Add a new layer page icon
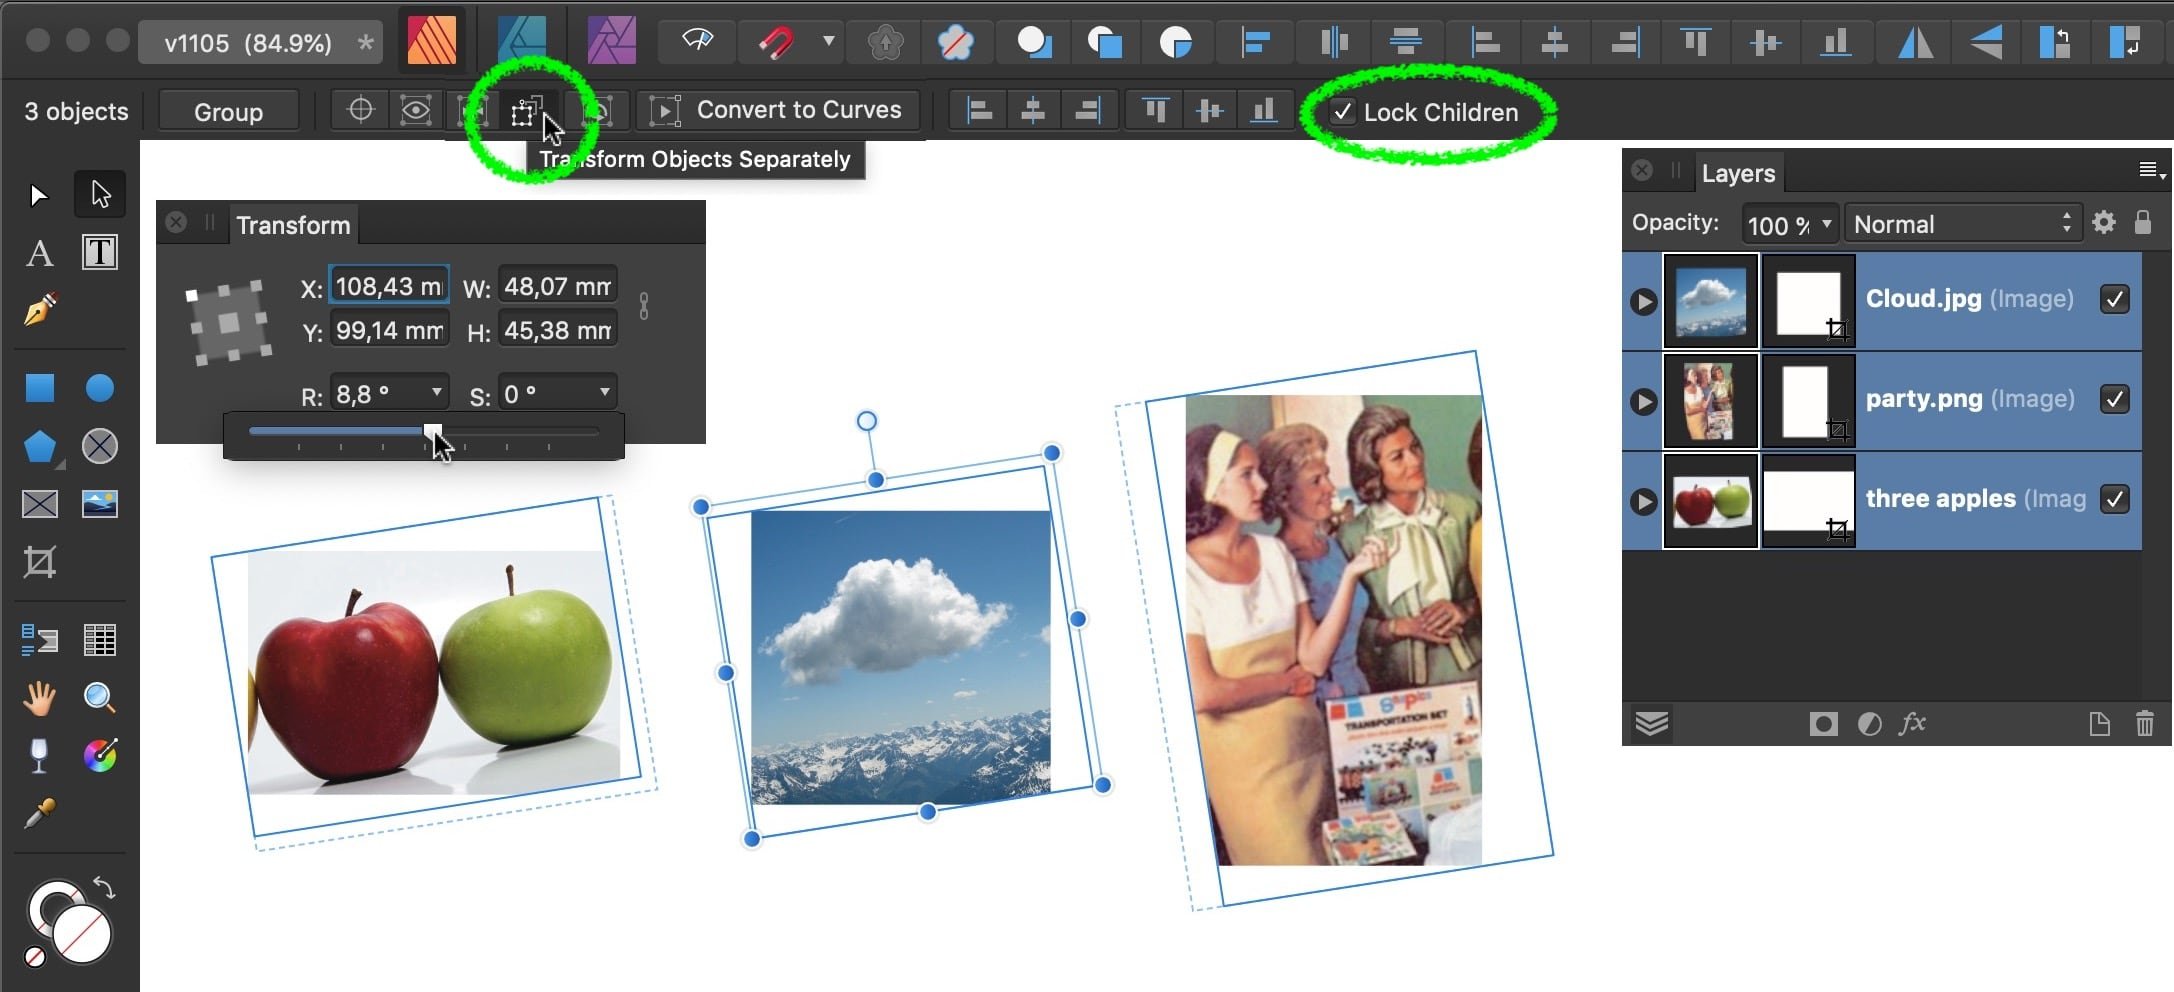The image size is (2174, 992). [2099, 723]
